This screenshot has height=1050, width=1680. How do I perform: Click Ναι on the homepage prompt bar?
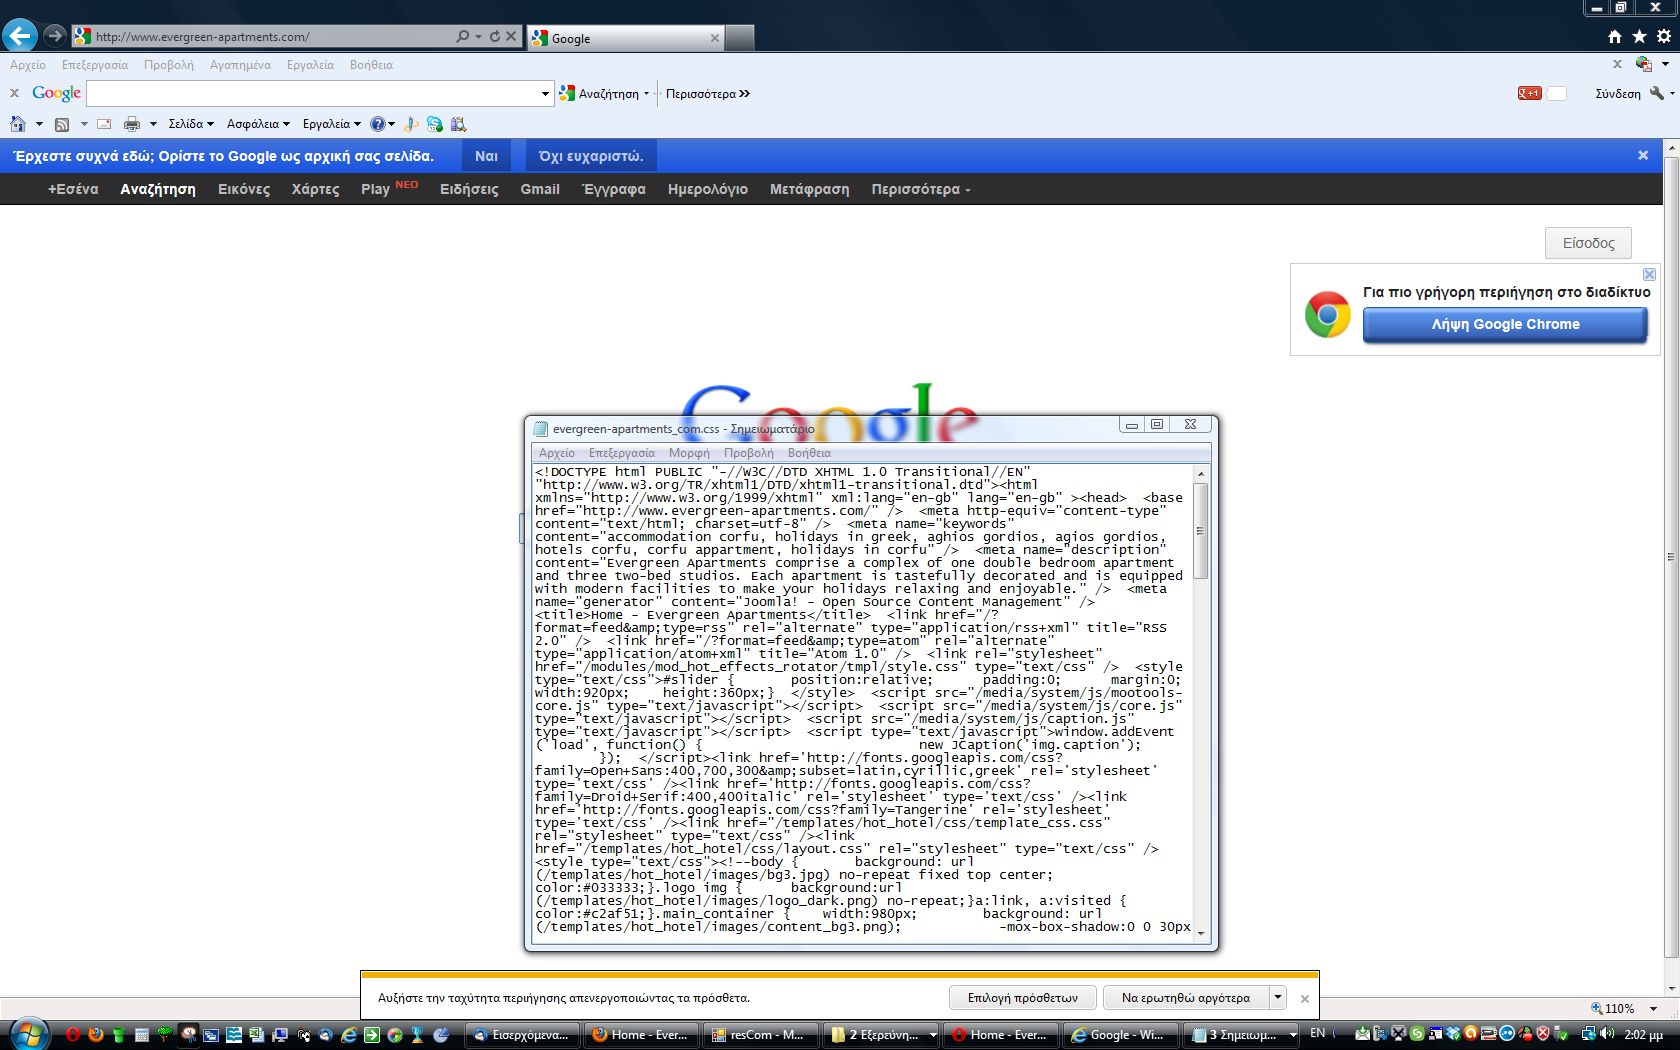click(487, 156)
